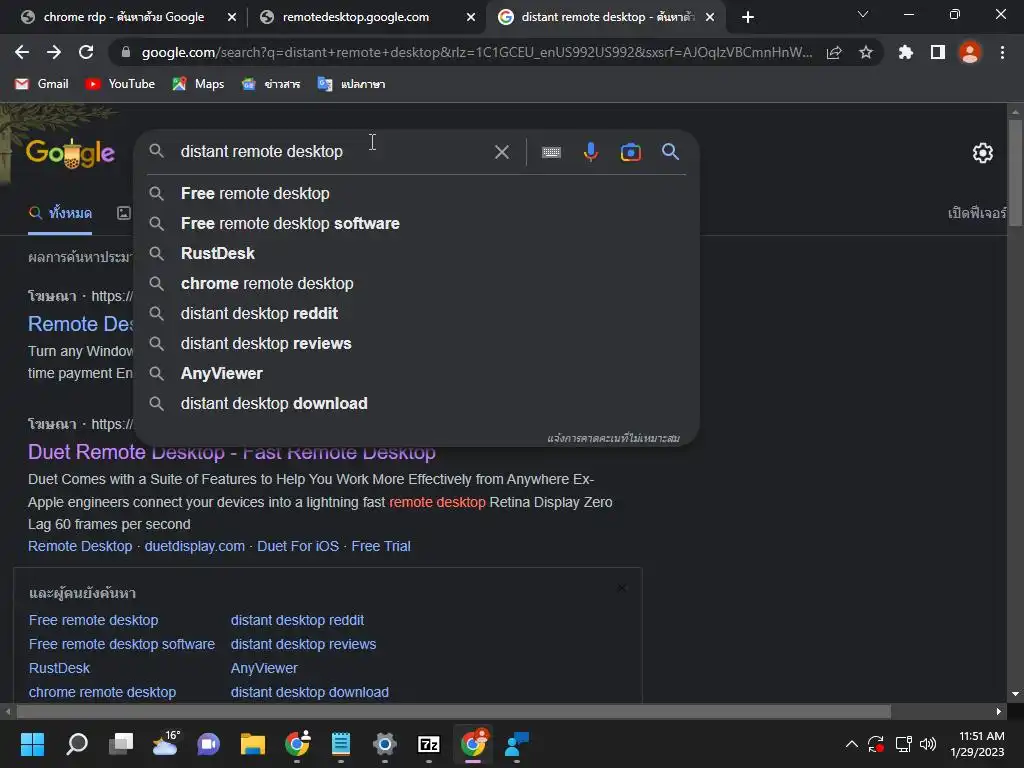Screen dimensions: 1024x768
Task: Go back to the previous page
Action: coord(22,52)
